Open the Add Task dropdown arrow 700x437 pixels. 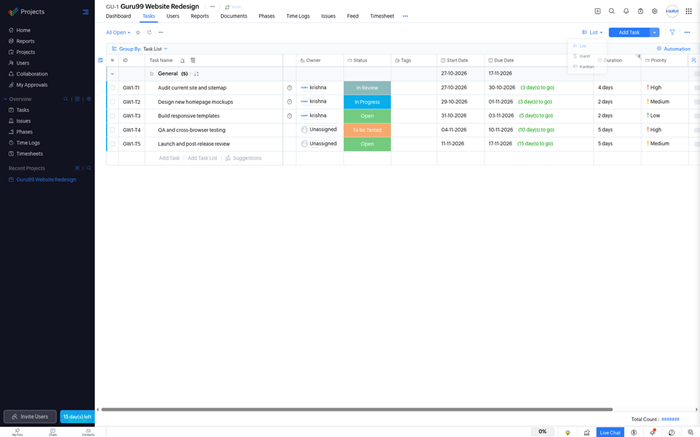coord(654,32)
